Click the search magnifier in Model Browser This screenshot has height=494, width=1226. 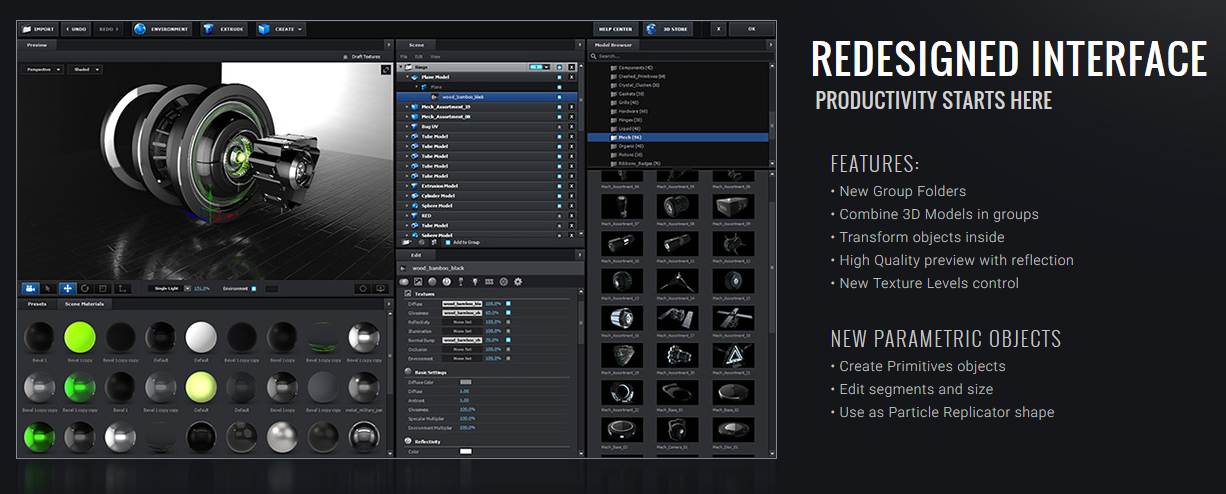(593, 56)
